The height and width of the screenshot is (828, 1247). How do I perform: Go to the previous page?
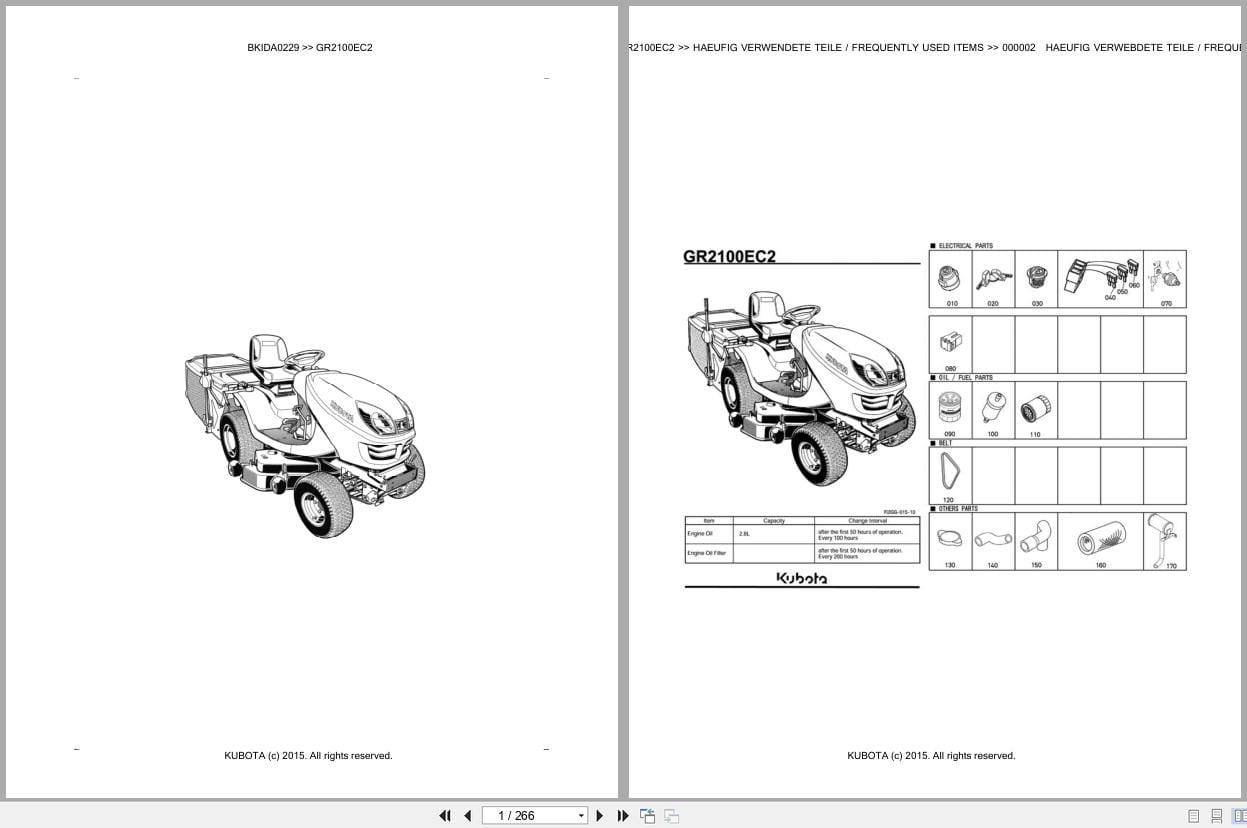point(467,816)
